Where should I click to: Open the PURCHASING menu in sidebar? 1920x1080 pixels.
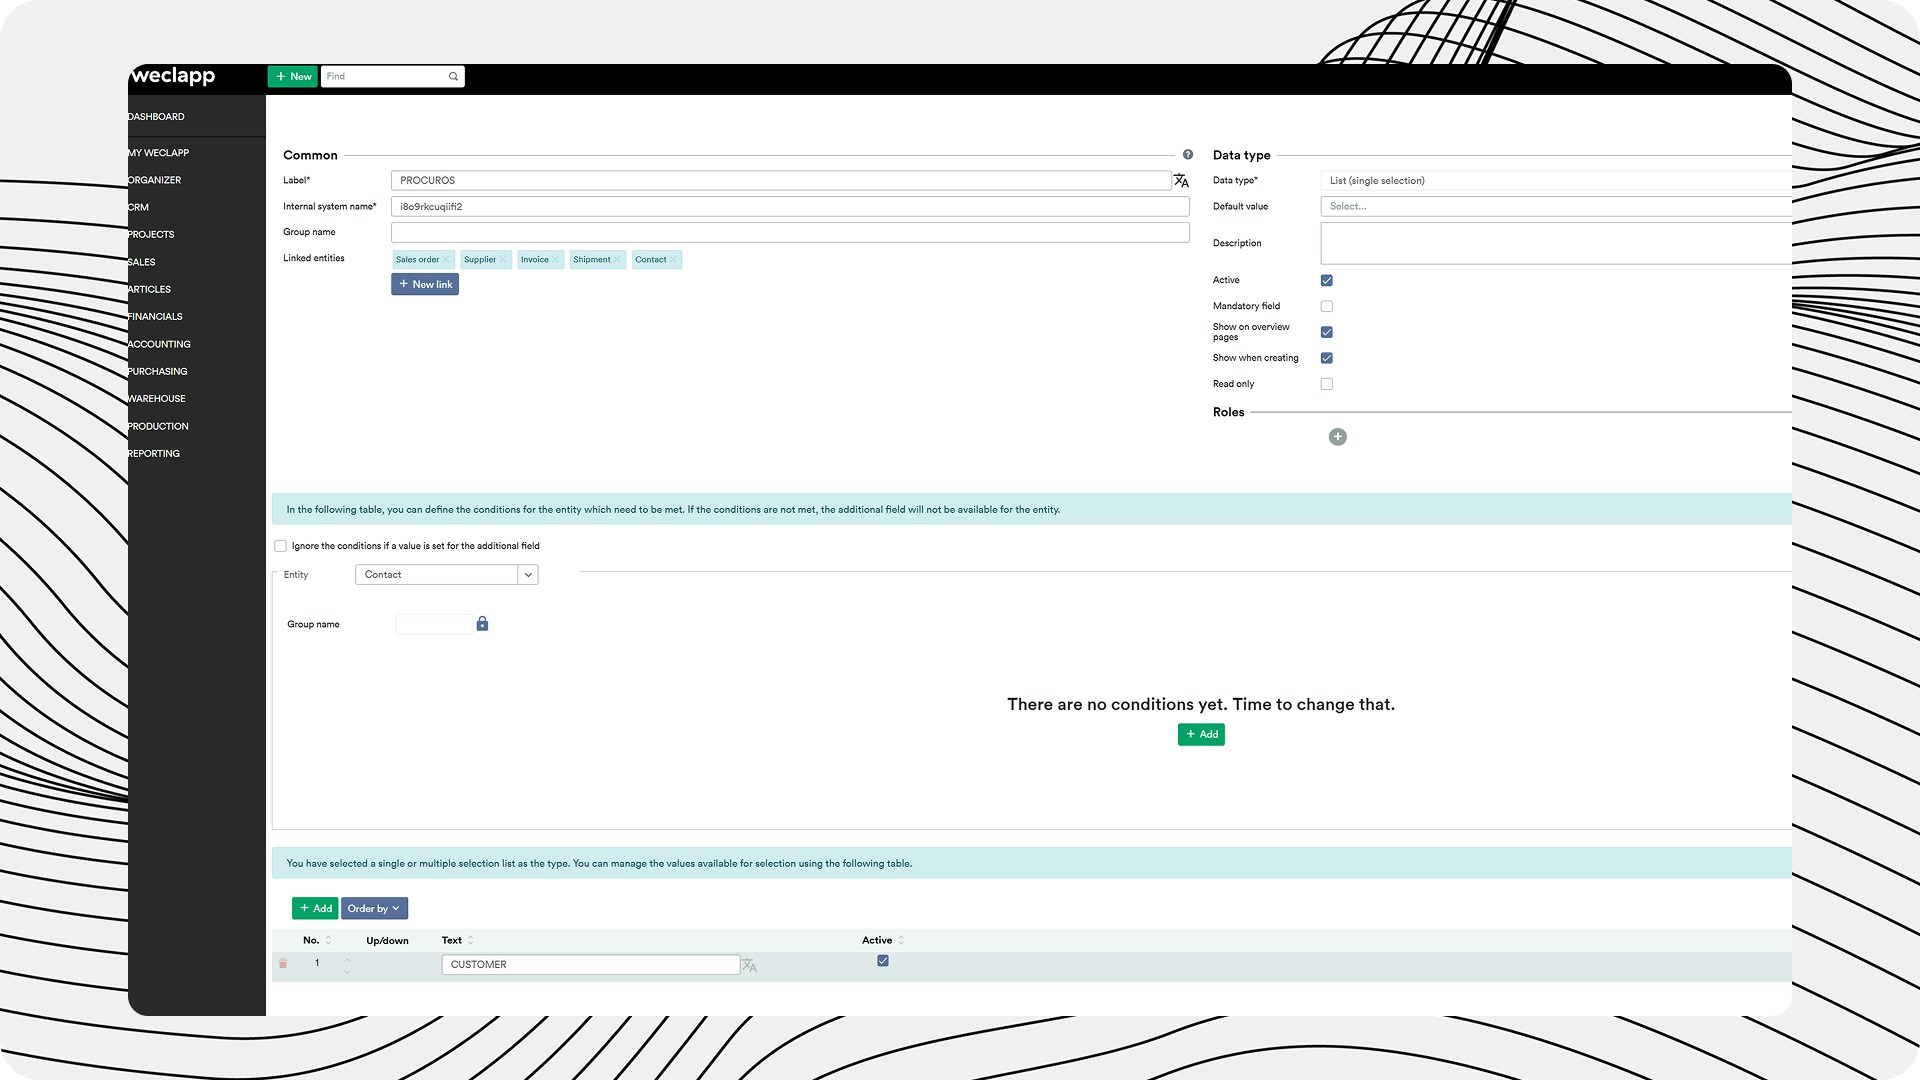(158, 372)
